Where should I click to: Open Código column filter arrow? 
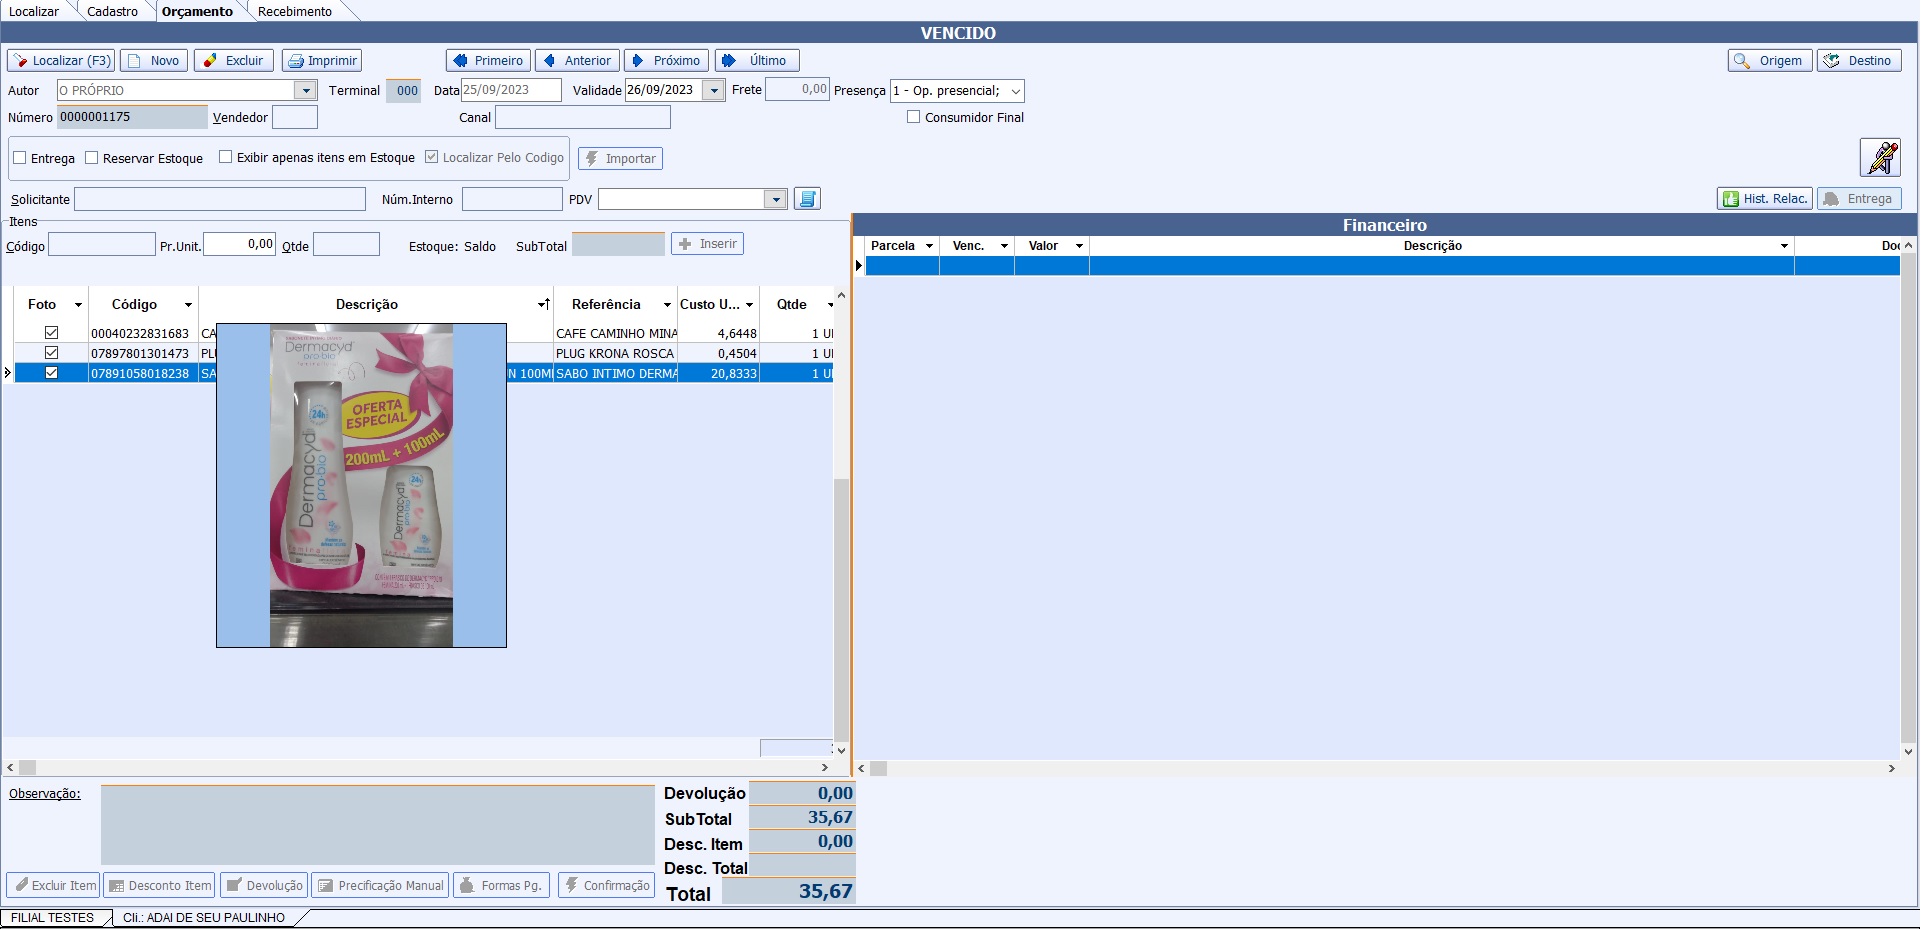[x=188, y=305]
